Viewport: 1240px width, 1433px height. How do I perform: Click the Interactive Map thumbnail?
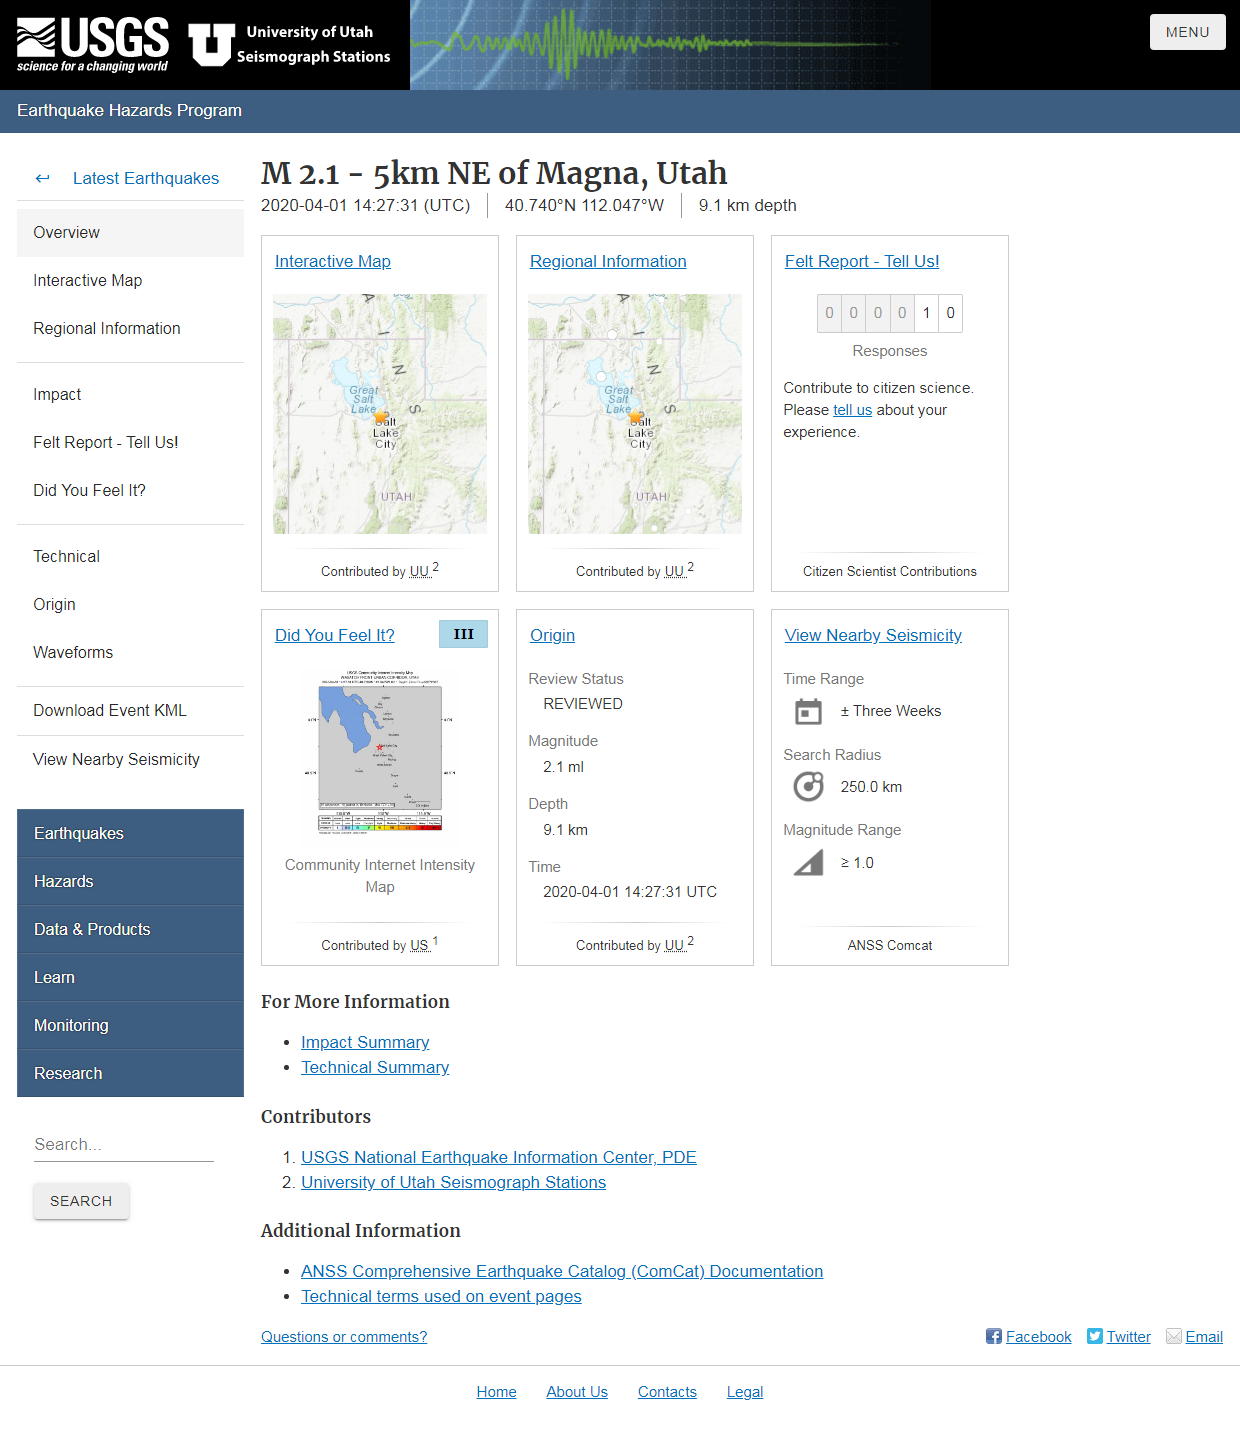(x=379, y=412)
